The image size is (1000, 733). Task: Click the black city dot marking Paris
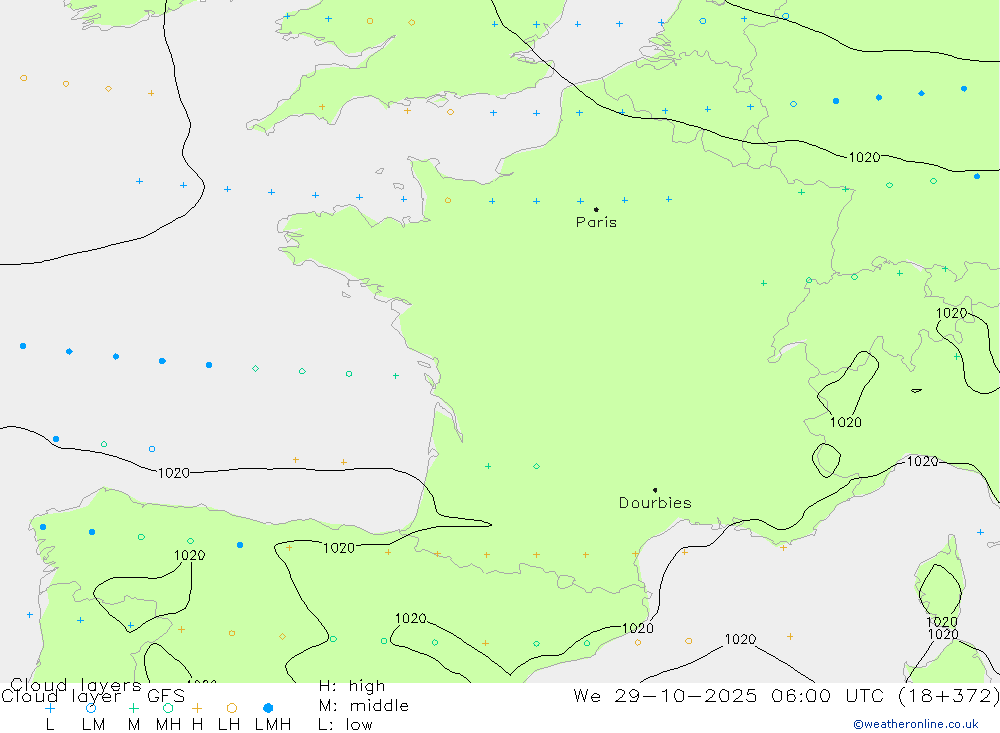pyautogui.click(x=596, y=209)
